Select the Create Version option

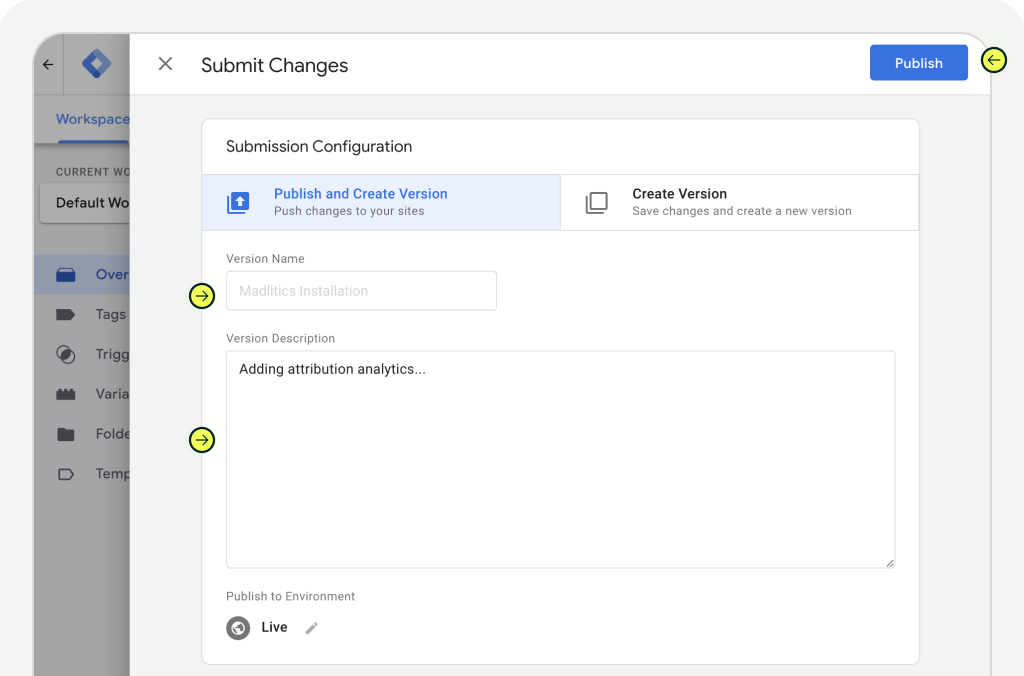click(739, 202)
